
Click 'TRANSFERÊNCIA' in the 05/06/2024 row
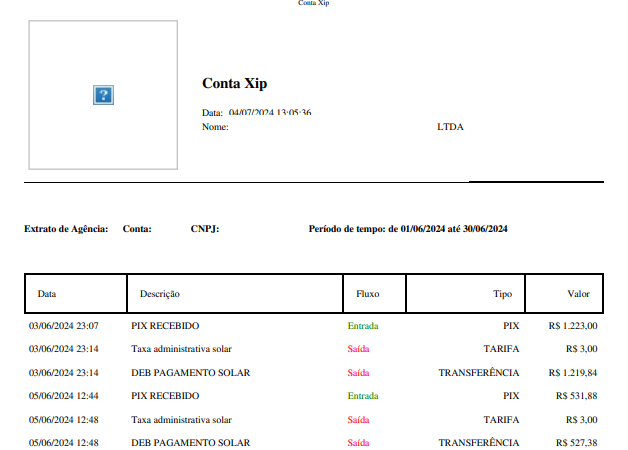[479, 442]
